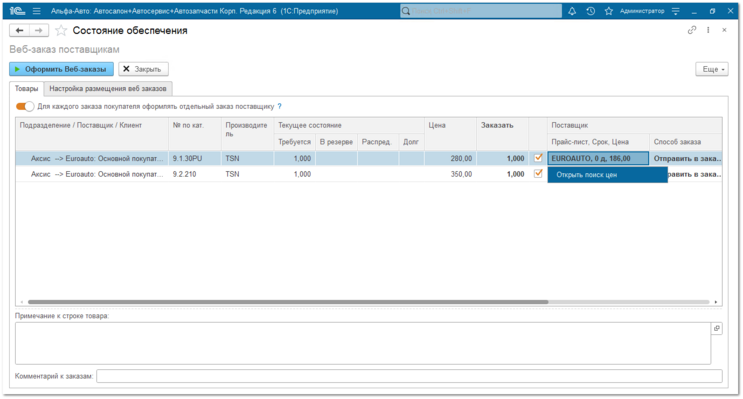Click in Комментарий к заказам field
Image resolution: width=743 pixels, height=399 pixels.
point(409,376)
